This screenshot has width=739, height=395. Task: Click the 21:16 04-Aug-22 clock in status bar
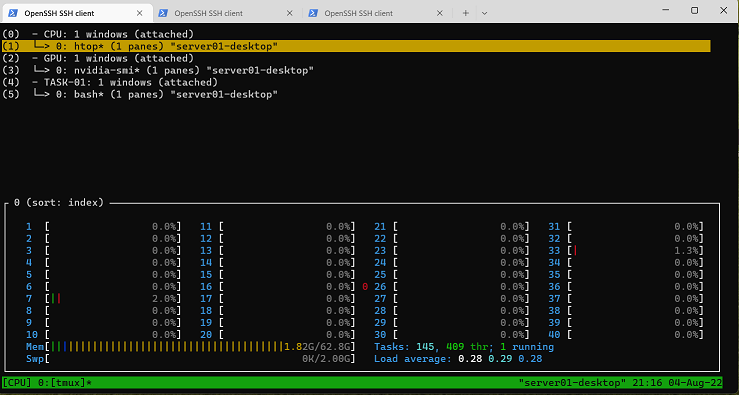677,382
